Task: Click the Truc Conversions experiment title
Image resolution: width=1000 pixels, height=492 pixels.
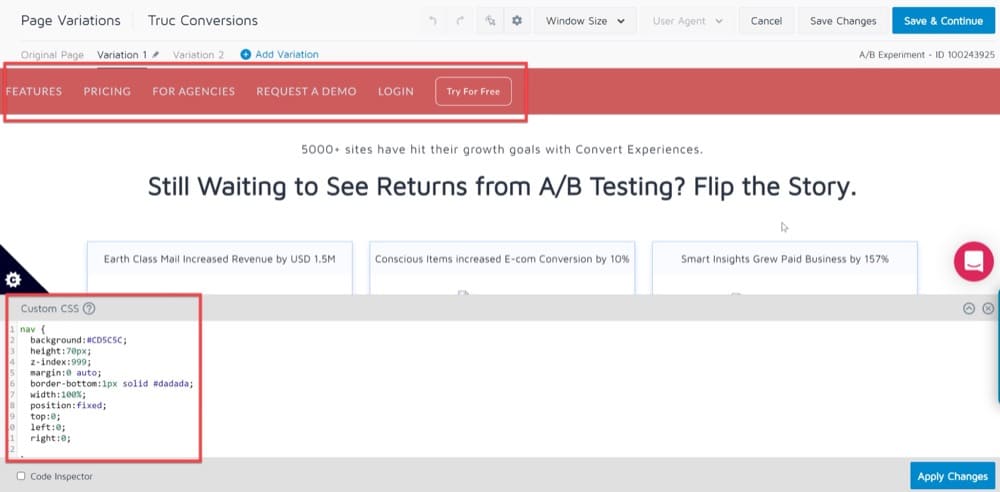Action: pos(203,20)
